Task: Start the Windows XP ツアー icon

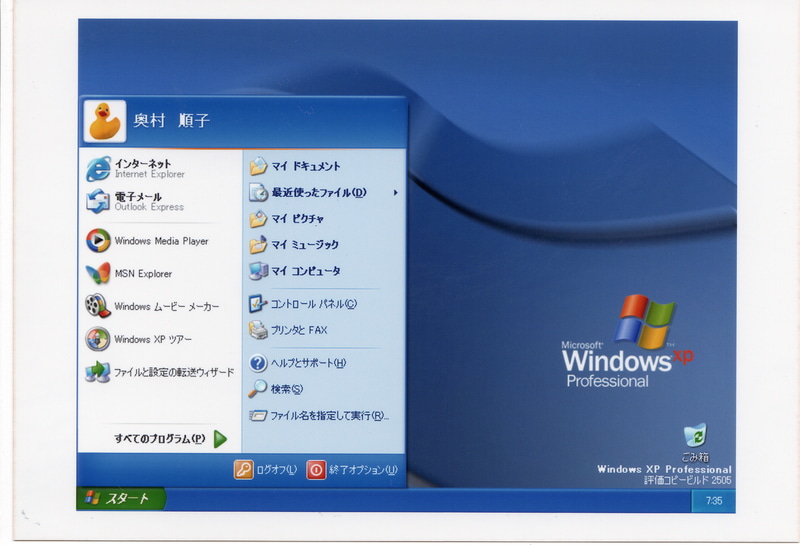Action: coord(98,339)
